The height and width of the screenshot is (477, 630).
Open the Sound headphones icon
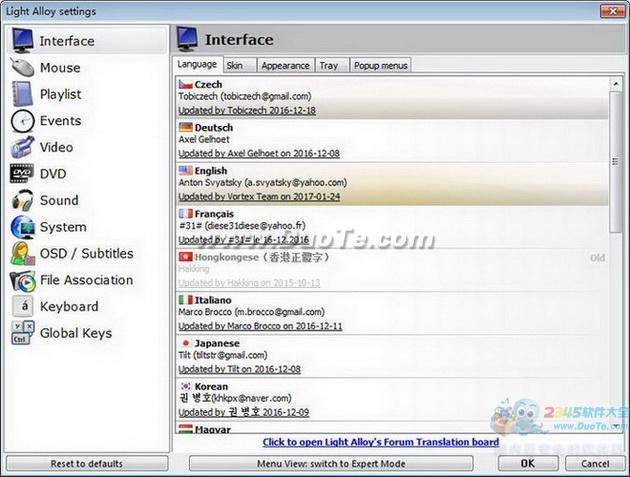pos(22,200)
